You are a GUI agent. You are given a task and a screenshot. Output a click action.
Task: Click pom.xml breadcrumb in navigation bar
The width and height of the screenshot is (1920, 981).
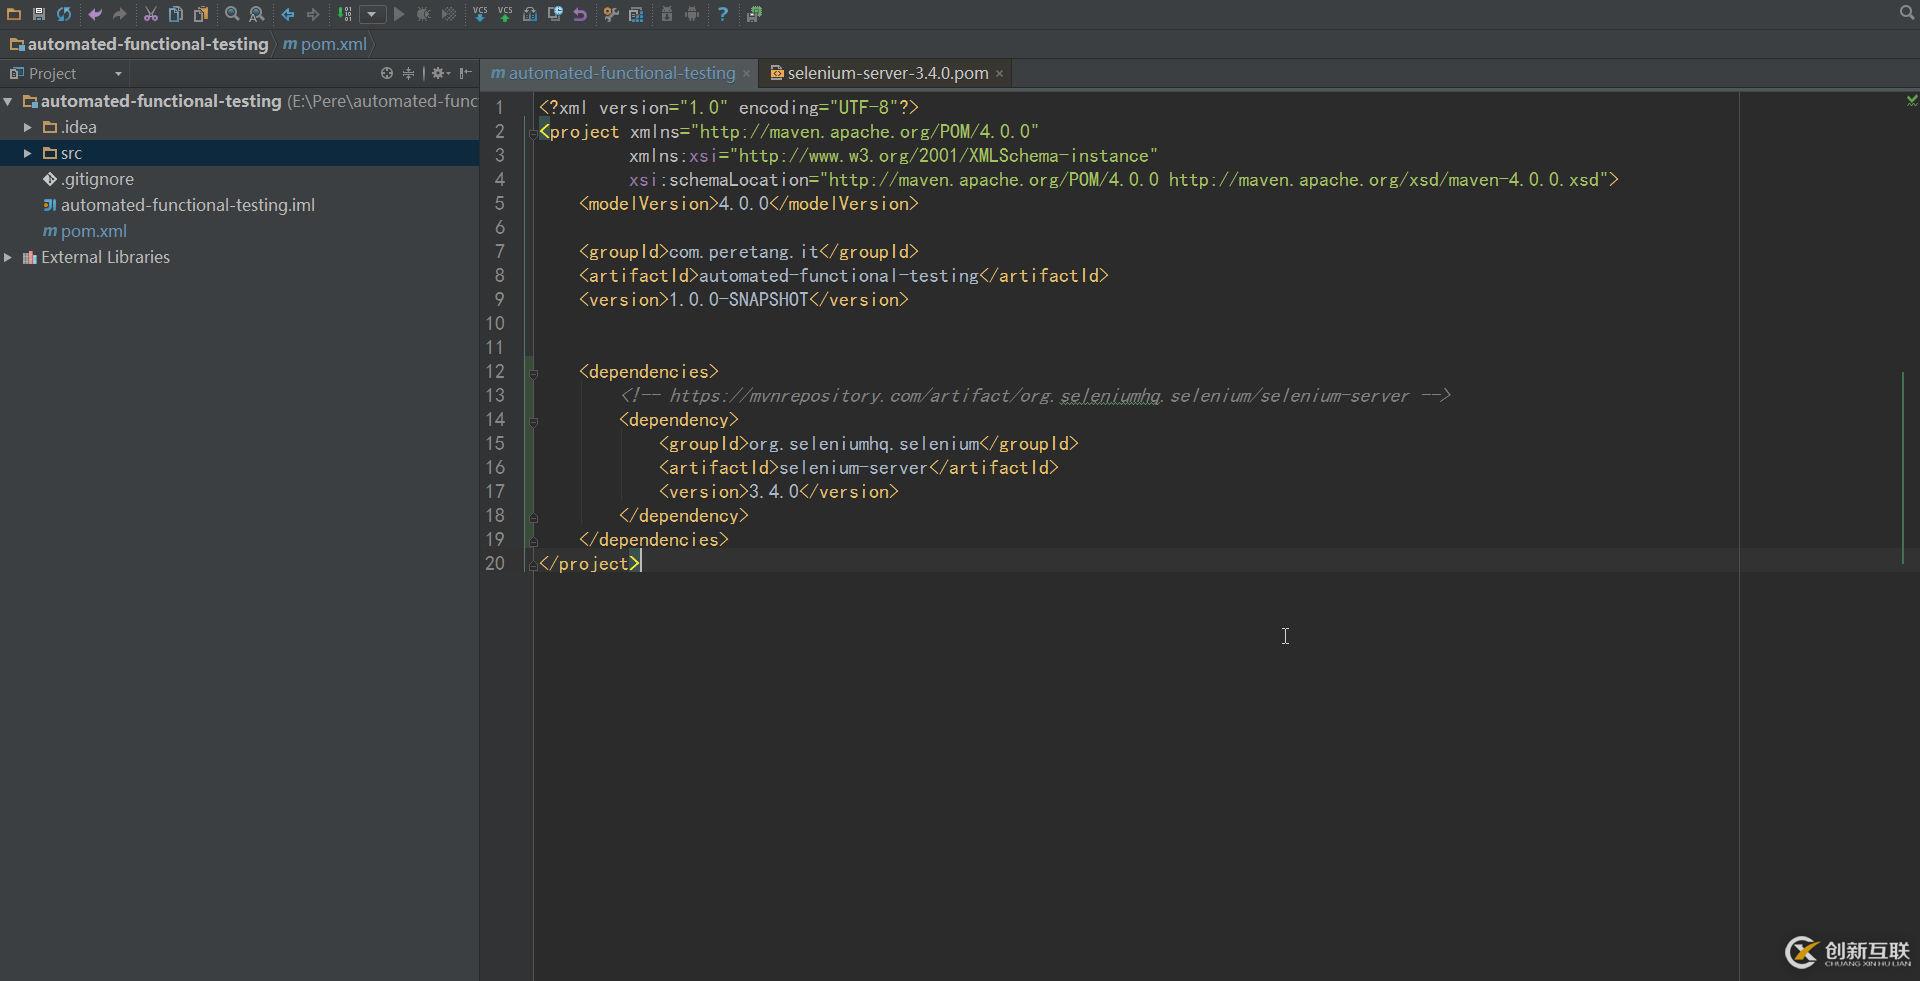[325, 44]
